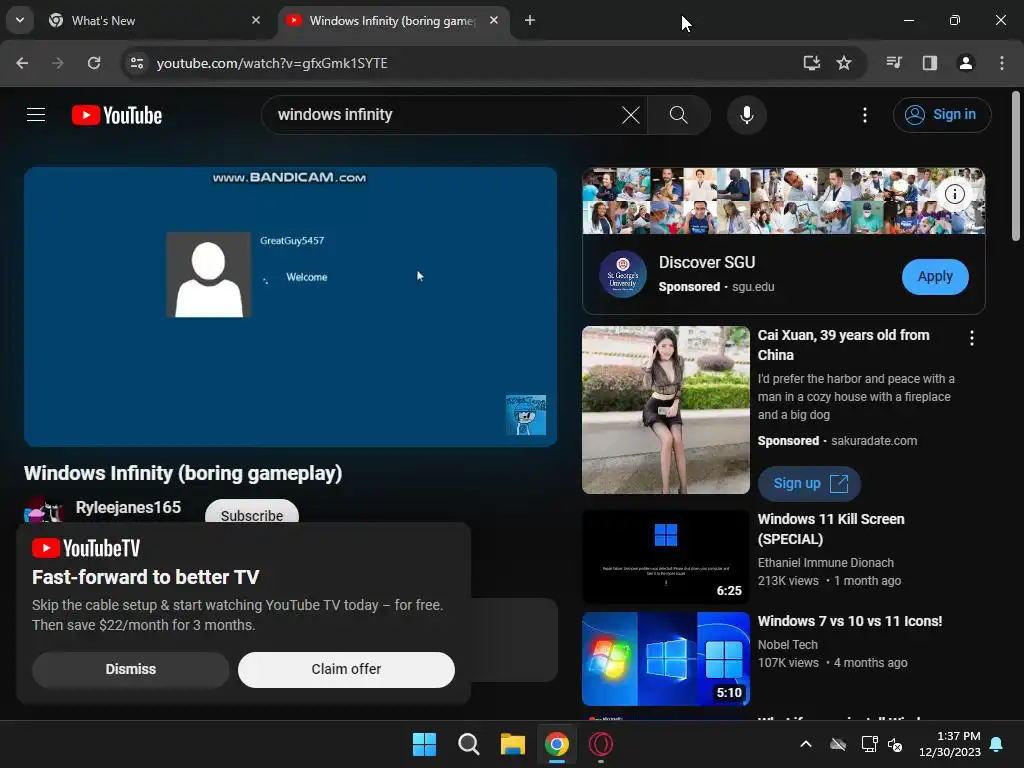
Task: Close the Windows Infinity tab
Action: click(x=494, y=20)
